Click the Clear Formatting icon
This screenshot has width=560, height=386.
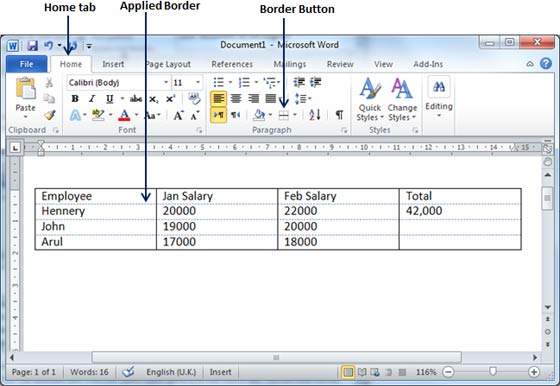coord(194,98)
